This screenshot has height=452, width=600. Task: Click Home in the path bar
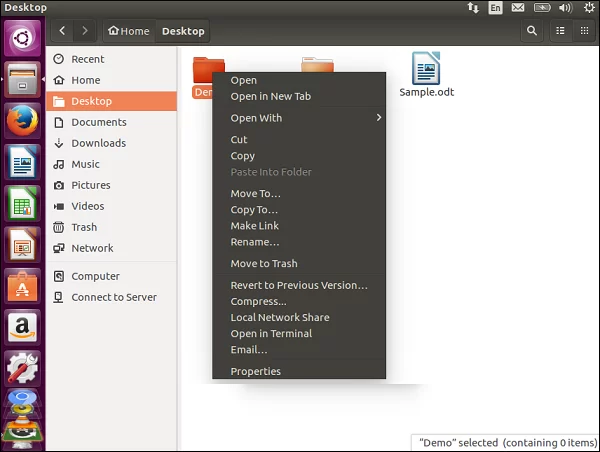point(129,31)
